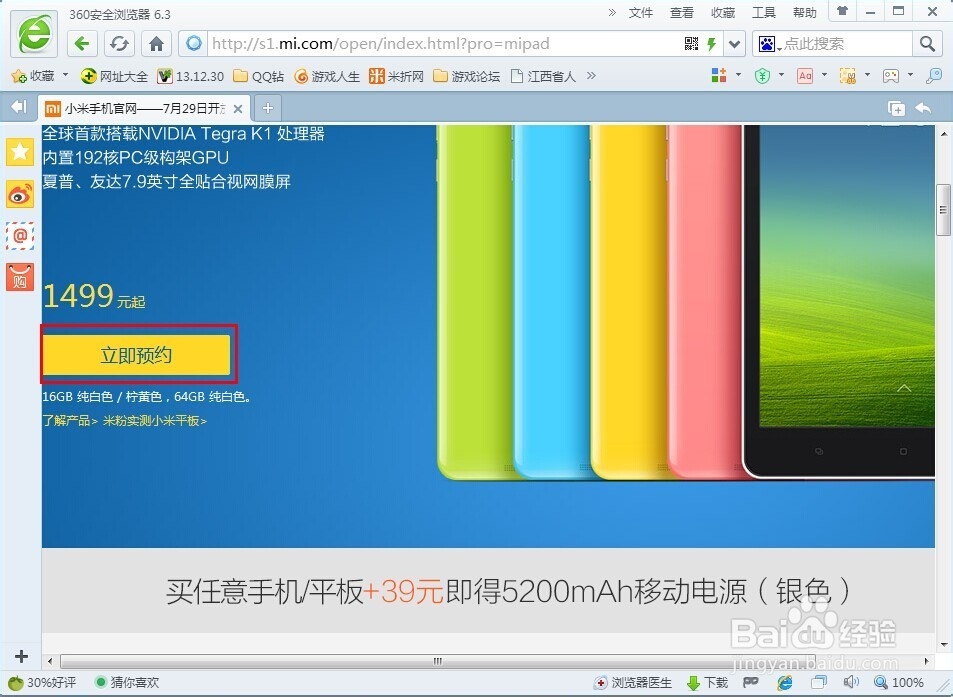The width and height of the screenshot is (953, 697).
Task: Reload the page with the refresh icon
Action: [119, 44]
